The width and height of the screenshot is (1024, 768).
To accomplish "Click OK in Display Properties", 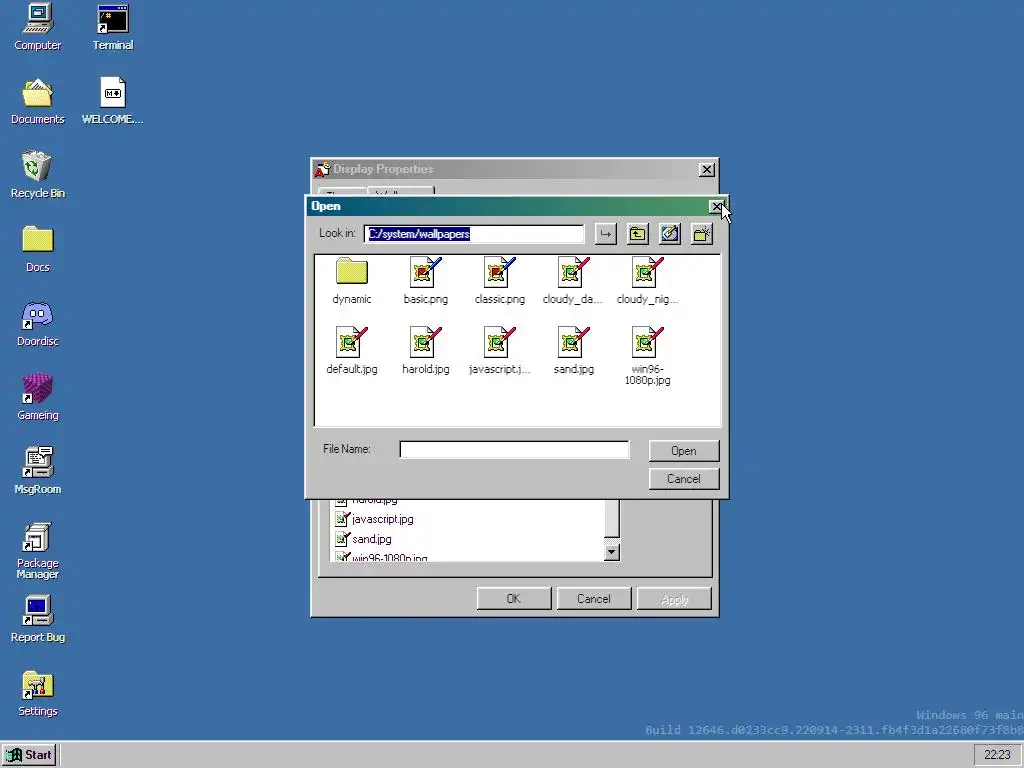I will pos(514,599).
